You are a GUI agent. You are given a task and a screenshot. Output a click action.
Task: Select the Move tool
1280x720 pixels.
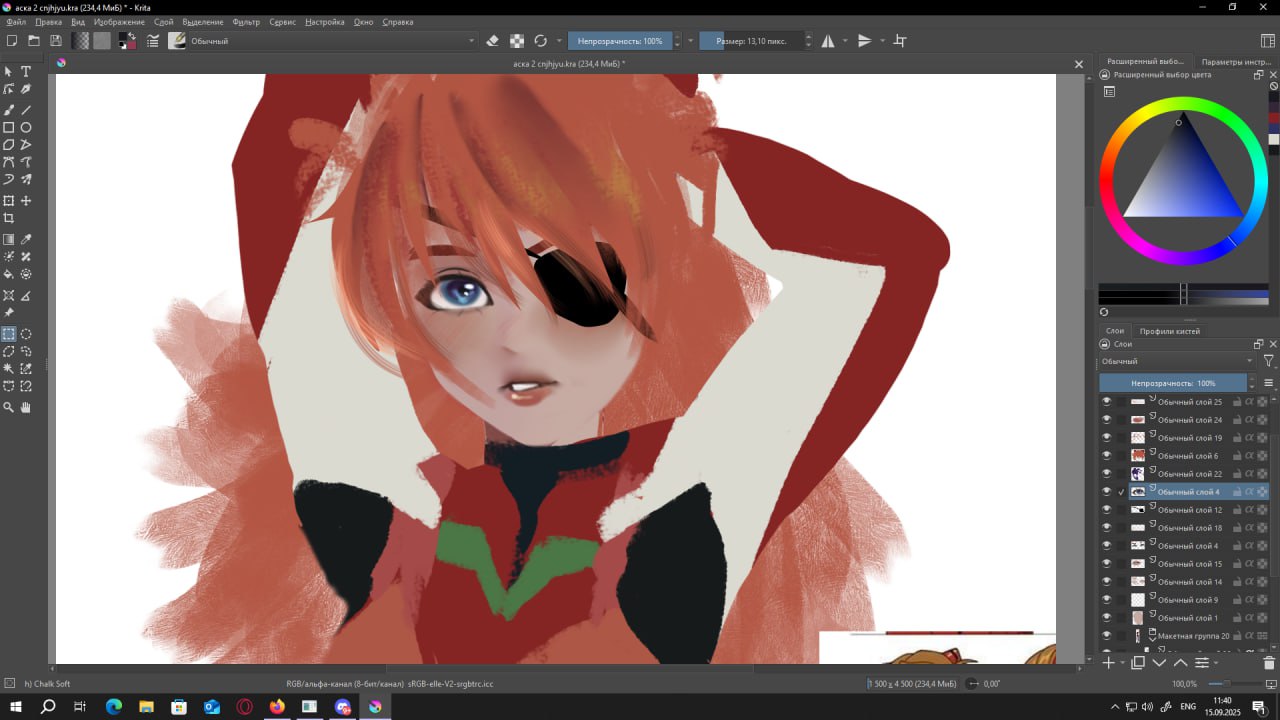click(x=26, y=201)
